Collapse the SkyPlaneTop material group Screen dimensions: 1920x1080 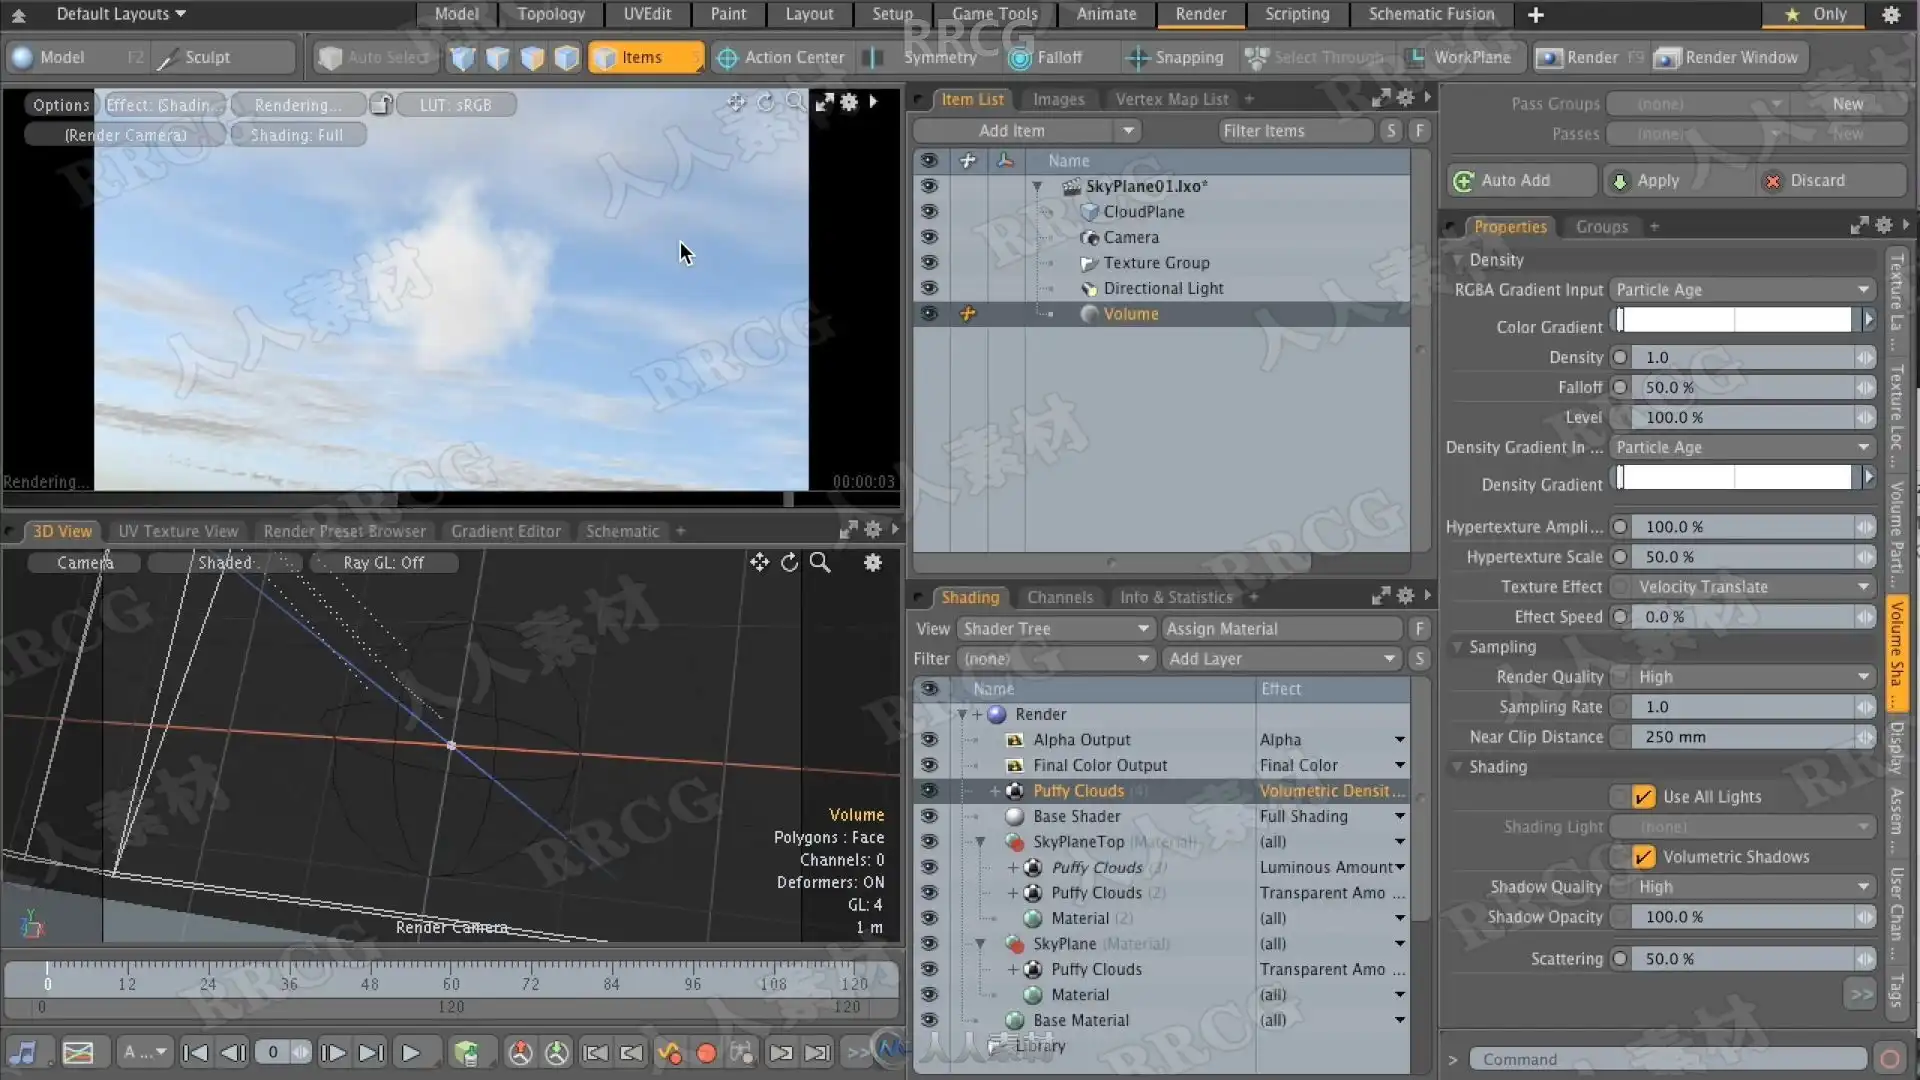click(x=980, y=842)
